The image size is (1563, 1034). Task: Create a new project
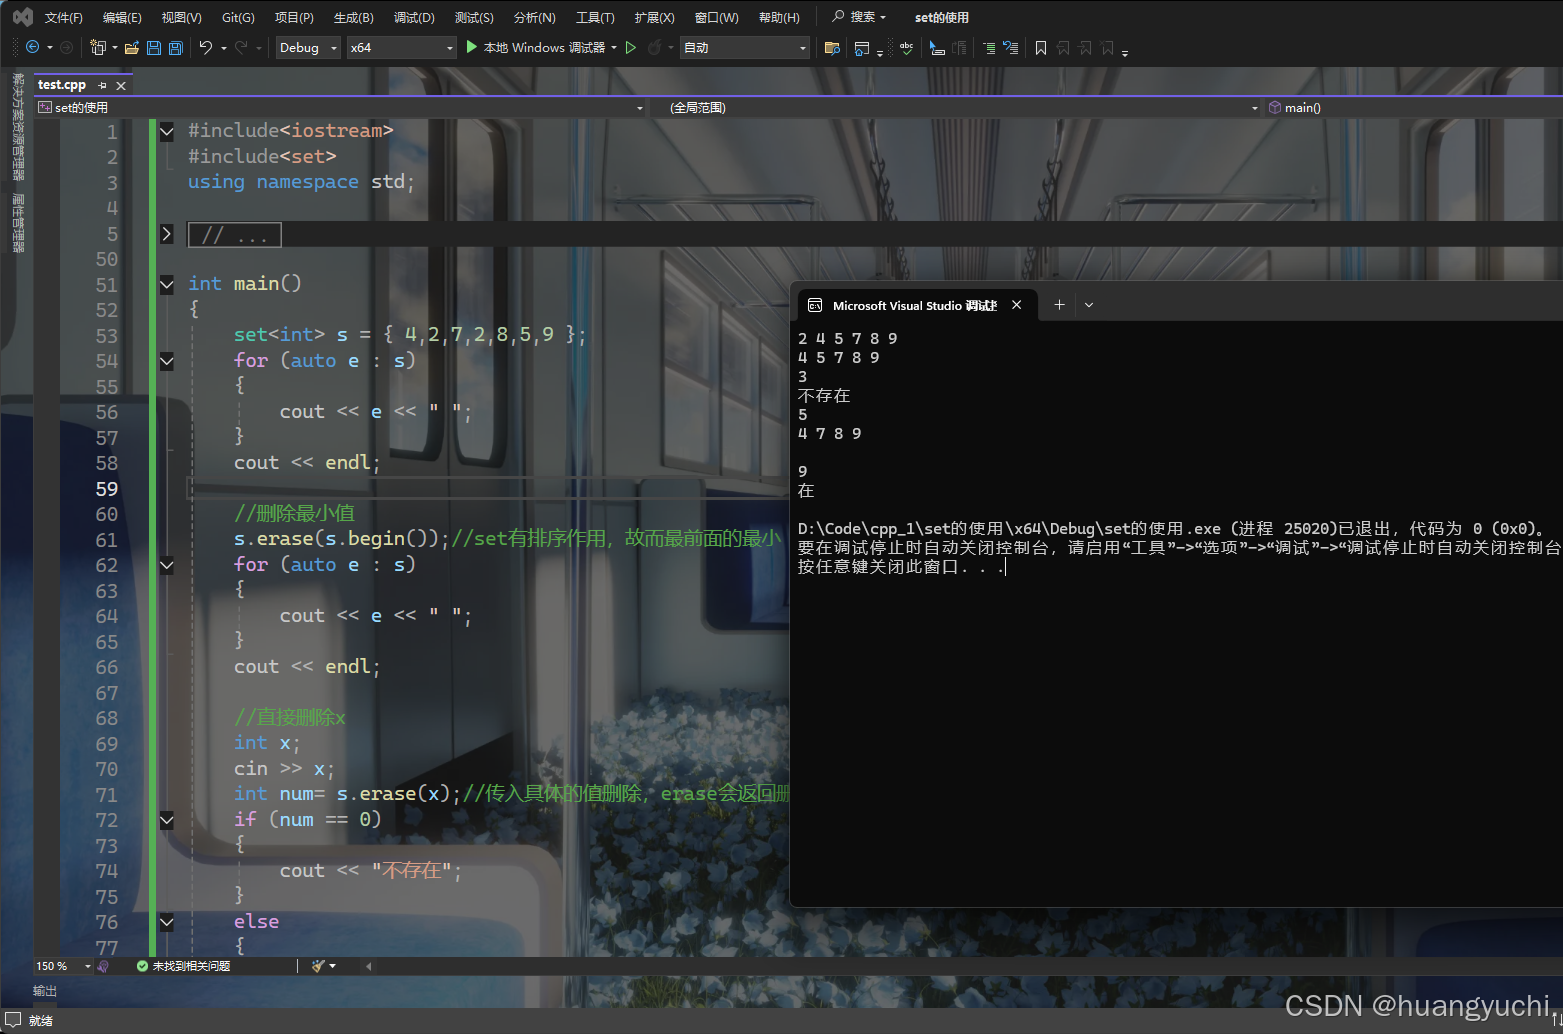100,47
